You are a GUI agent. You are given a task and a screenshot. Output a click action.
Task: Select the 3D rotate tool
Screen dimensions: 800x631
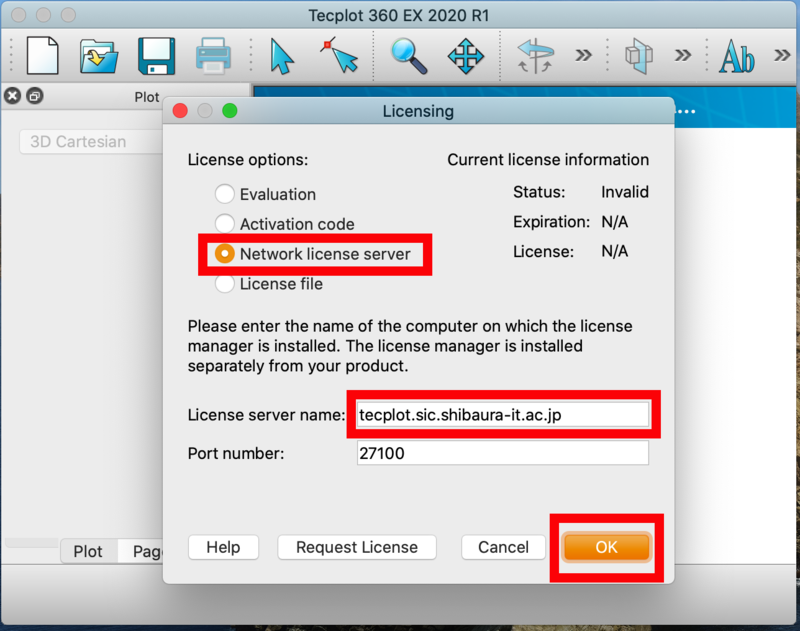535,56
